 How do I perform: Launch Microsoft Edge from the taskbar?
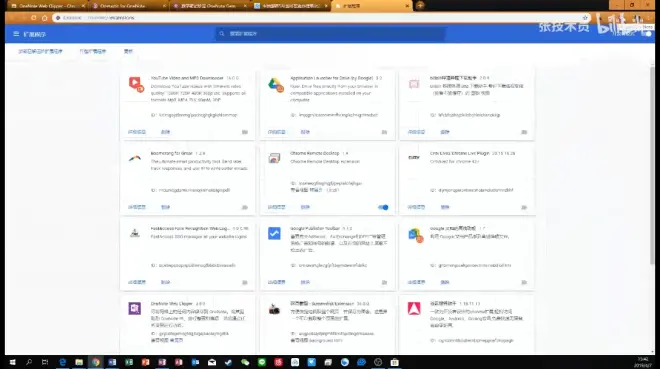62,362
